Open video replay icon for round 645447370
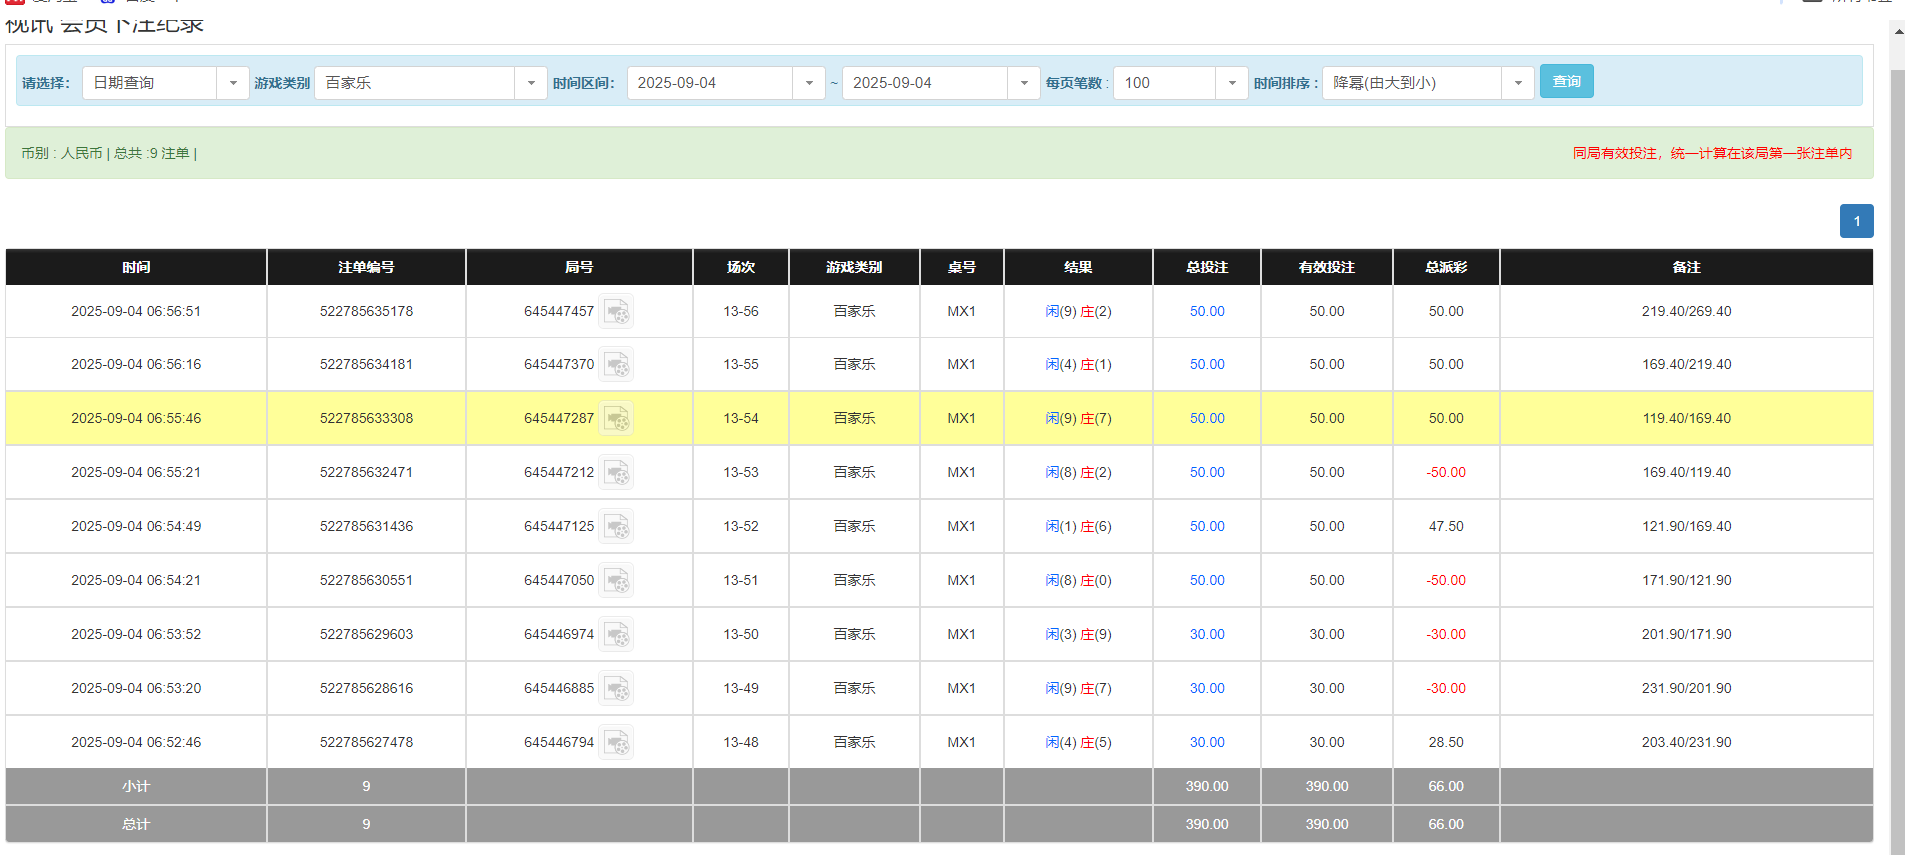The height and width of the screenshot is (855, 1905). [x=616, y=365]
